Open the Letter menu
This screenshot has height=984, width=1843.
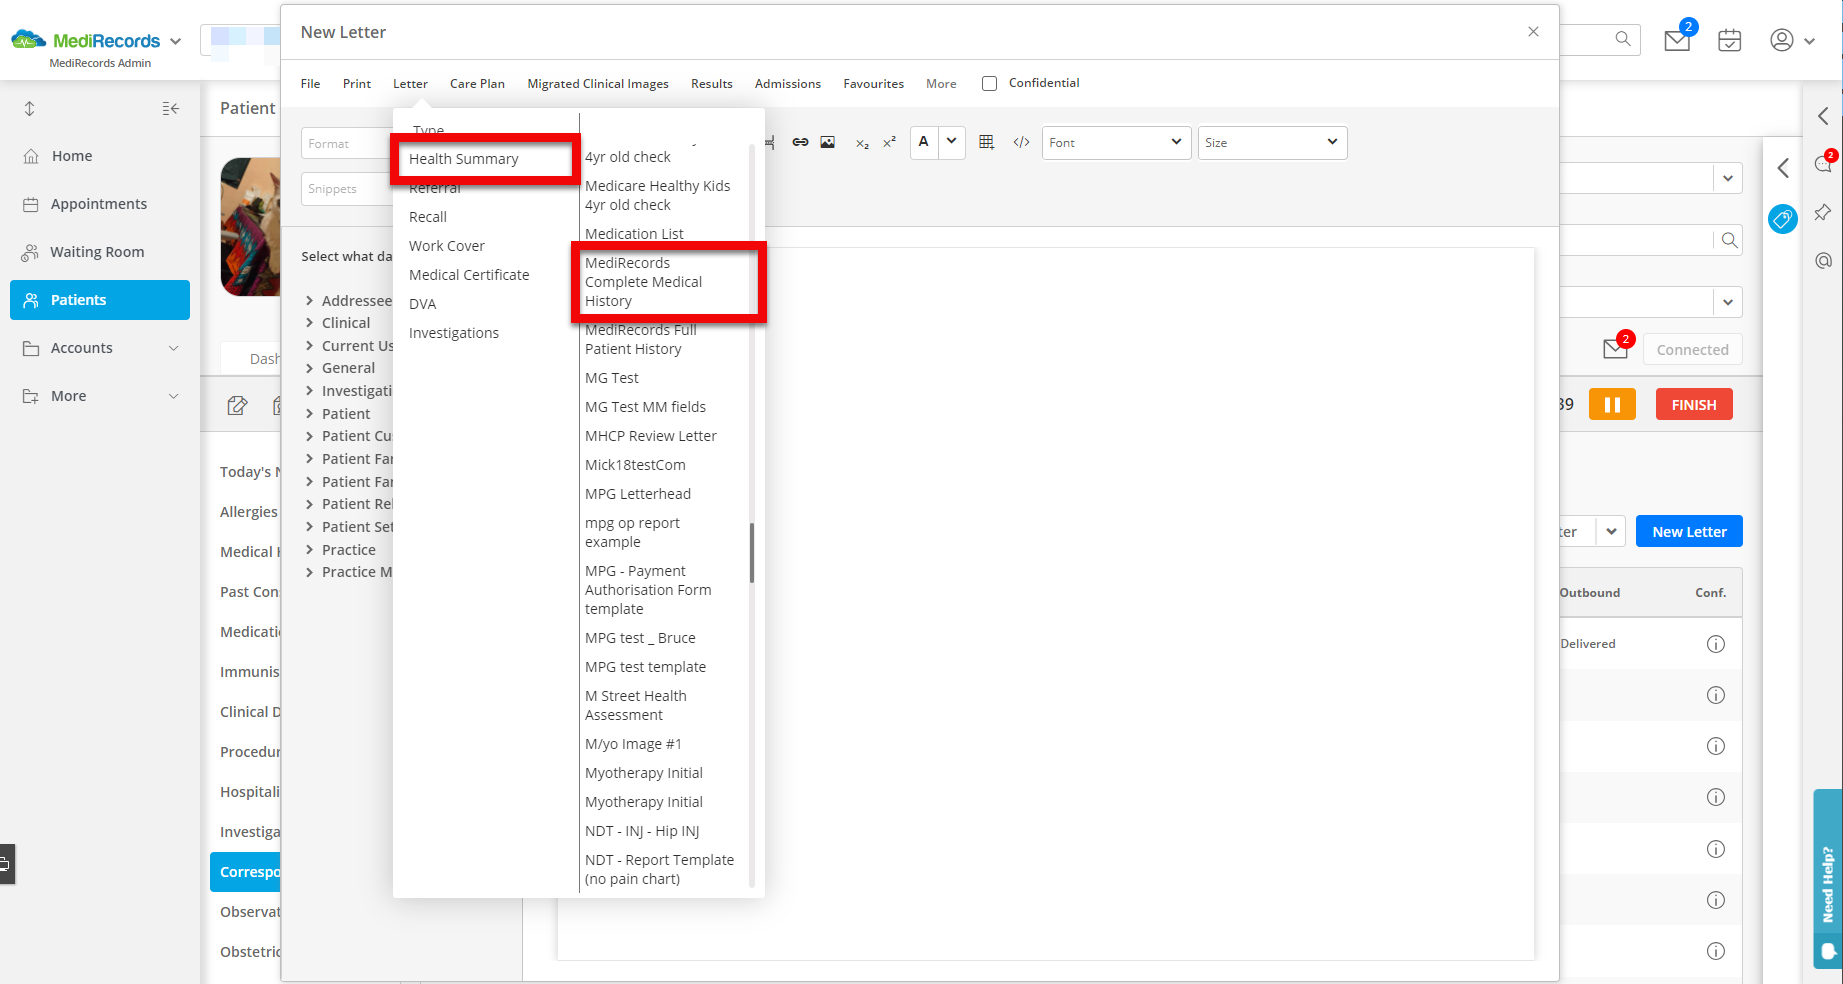tap(410, 84)
